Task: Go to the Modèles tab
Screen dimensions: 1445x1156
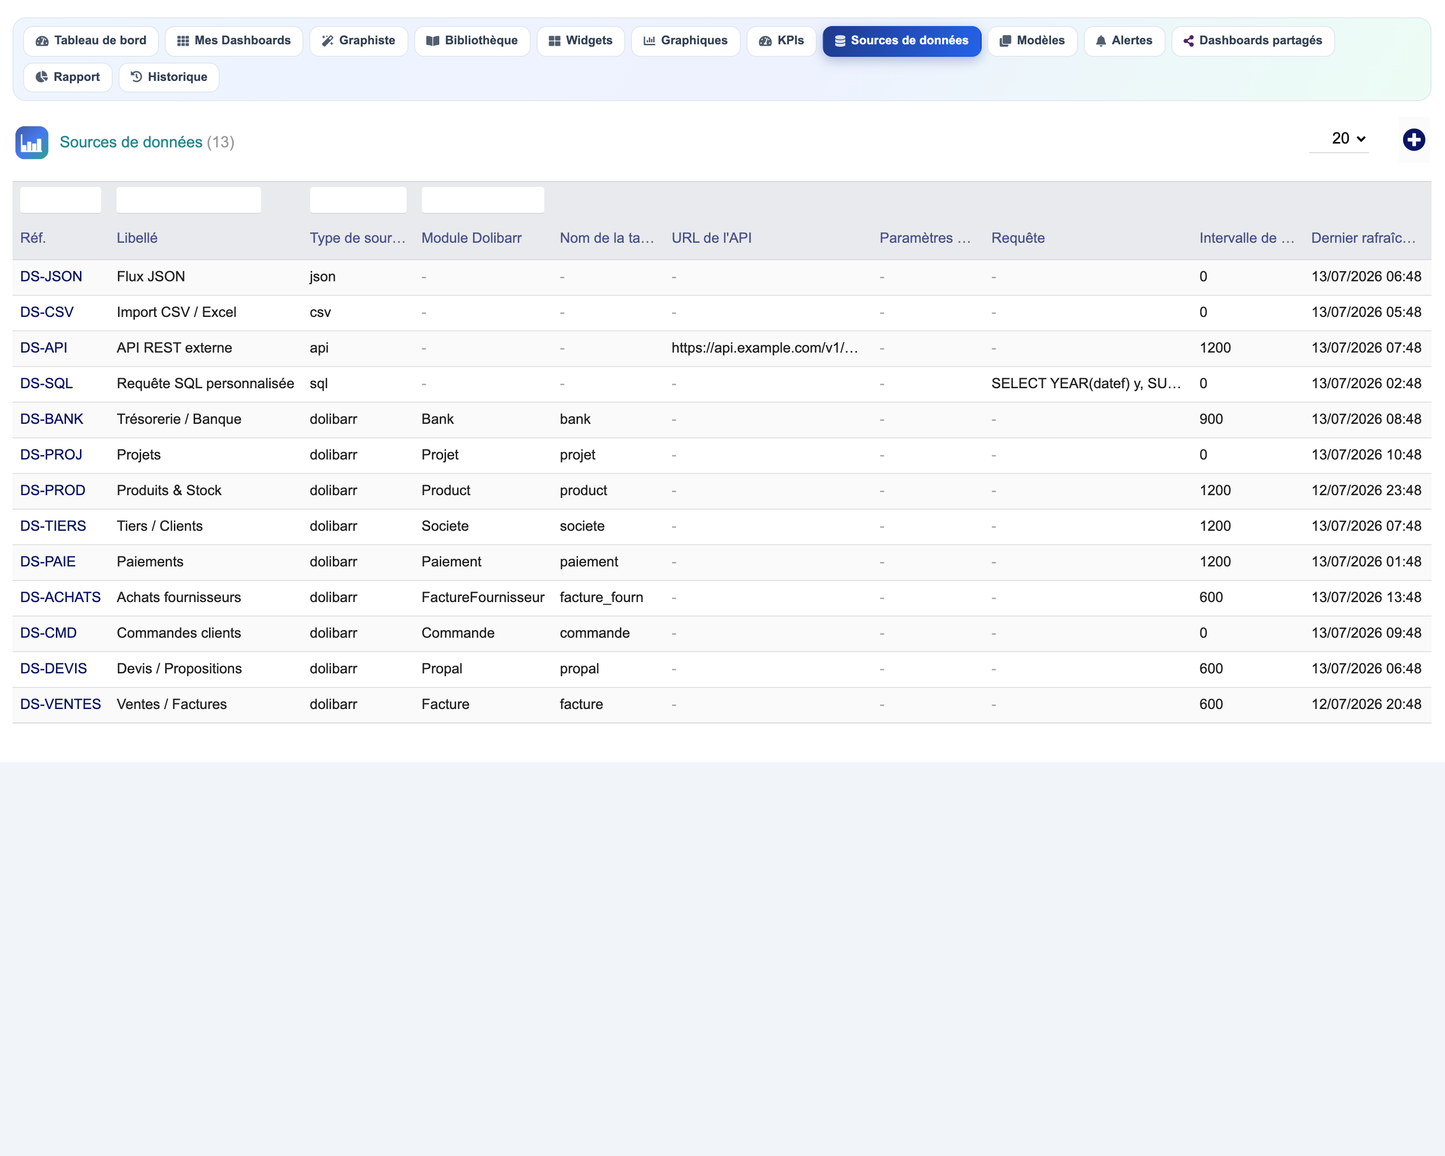Action: click(x=1032, y=41)
